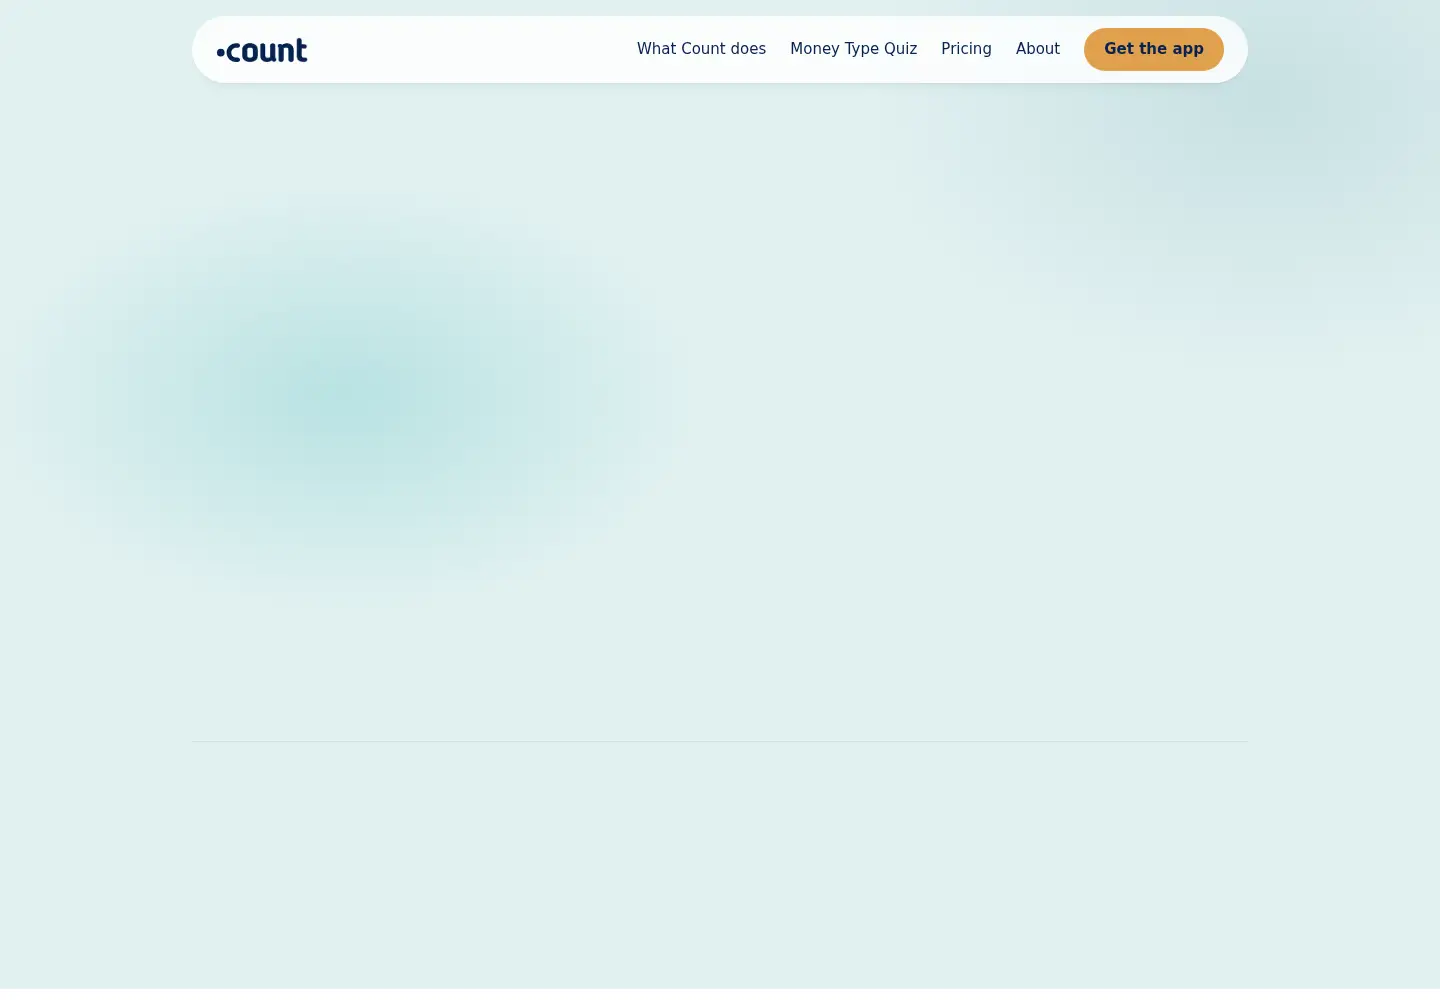Open the Pricing page

(x=966, y=49)
